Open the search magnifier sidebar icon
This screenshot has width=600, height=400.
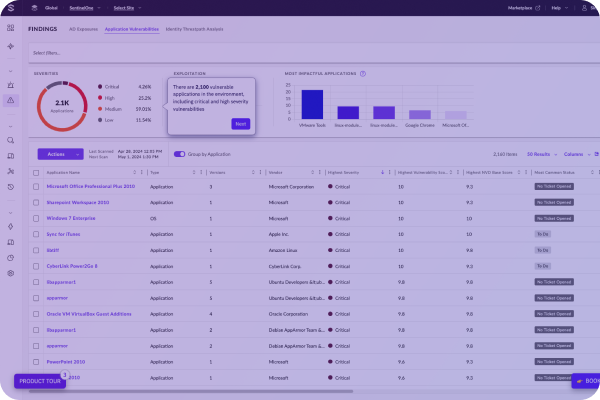click(10, 141)
